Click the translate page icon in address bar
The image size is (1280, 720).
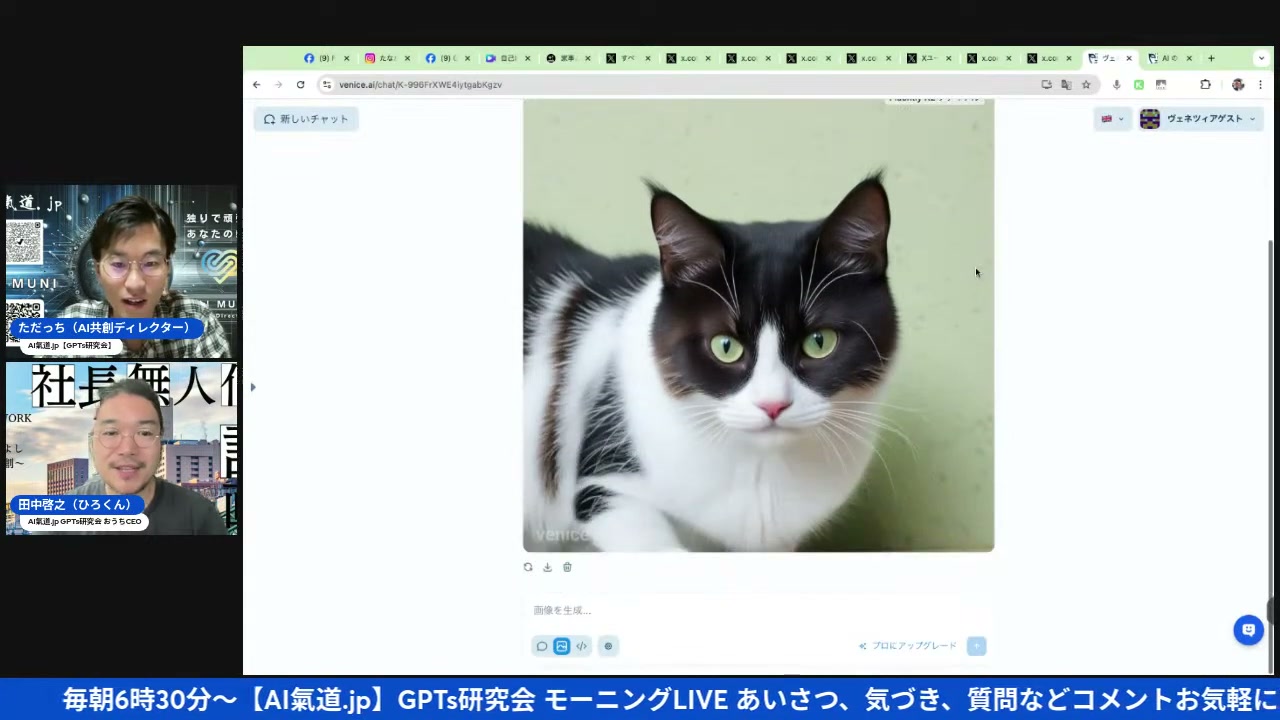point(1066,85)
